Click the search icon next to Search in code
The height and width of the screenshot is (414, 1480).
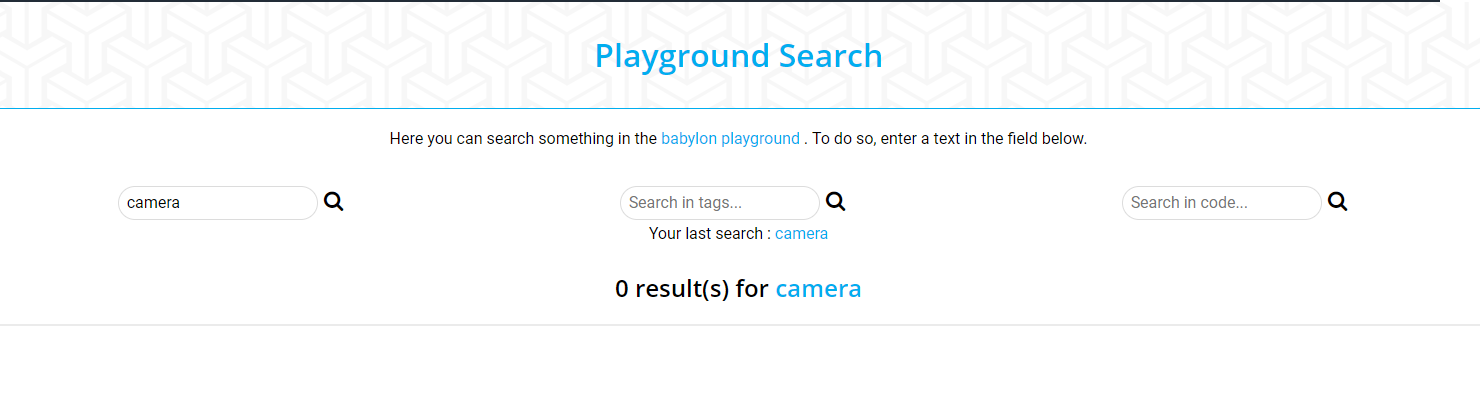pos(1338,202)
